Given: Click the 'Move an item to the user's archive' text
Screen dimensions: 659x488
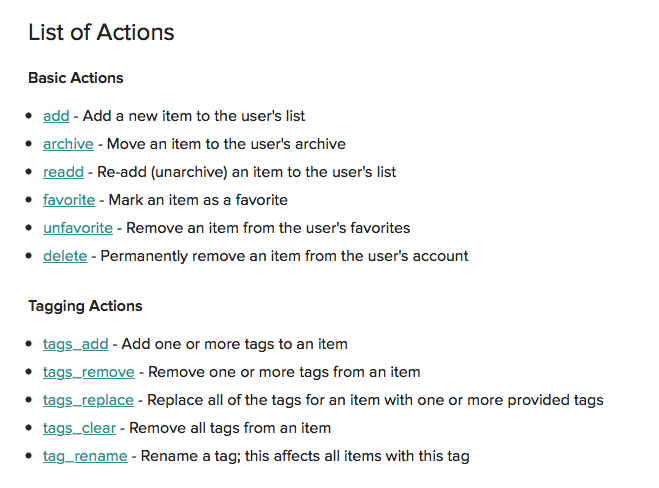Looking at the screenshot, I should click(x=226, y=144).
